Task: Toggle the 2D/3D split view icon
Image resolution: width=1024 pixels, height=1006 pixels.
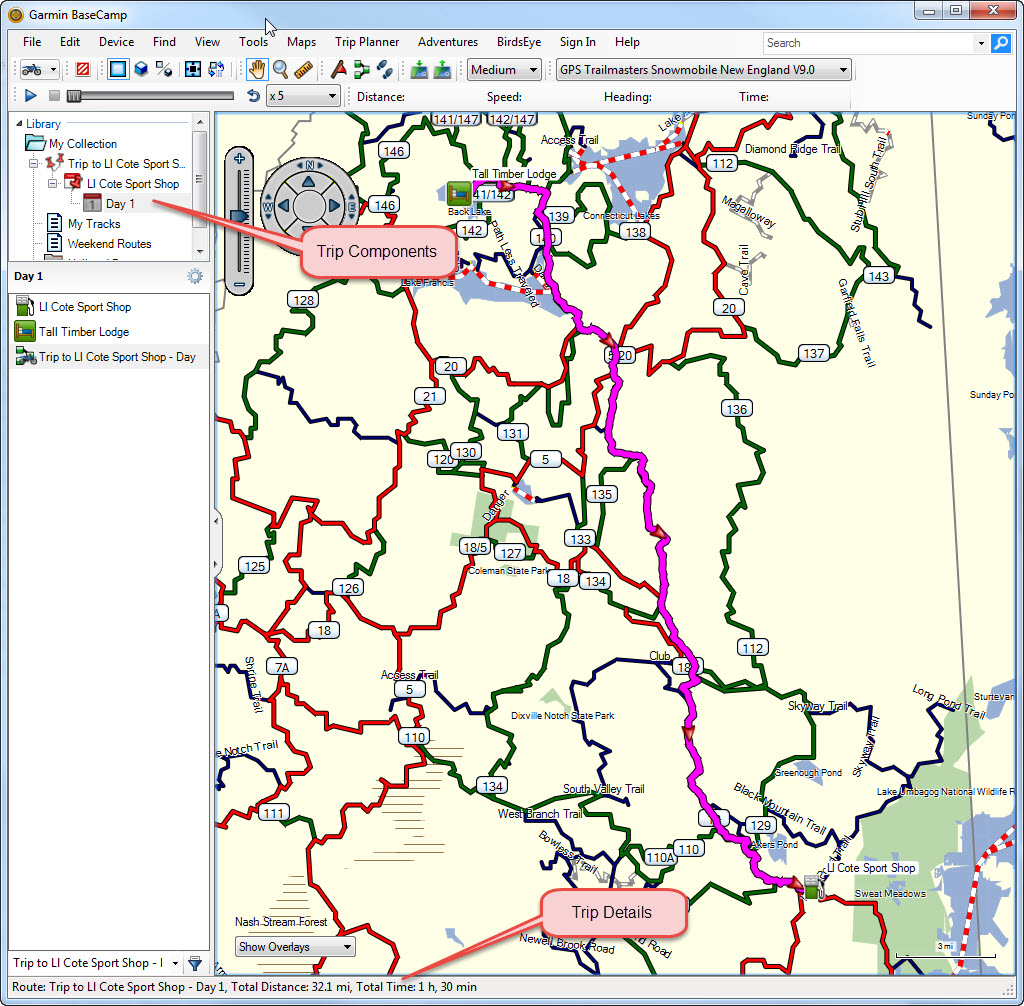Action: point(164,69)
